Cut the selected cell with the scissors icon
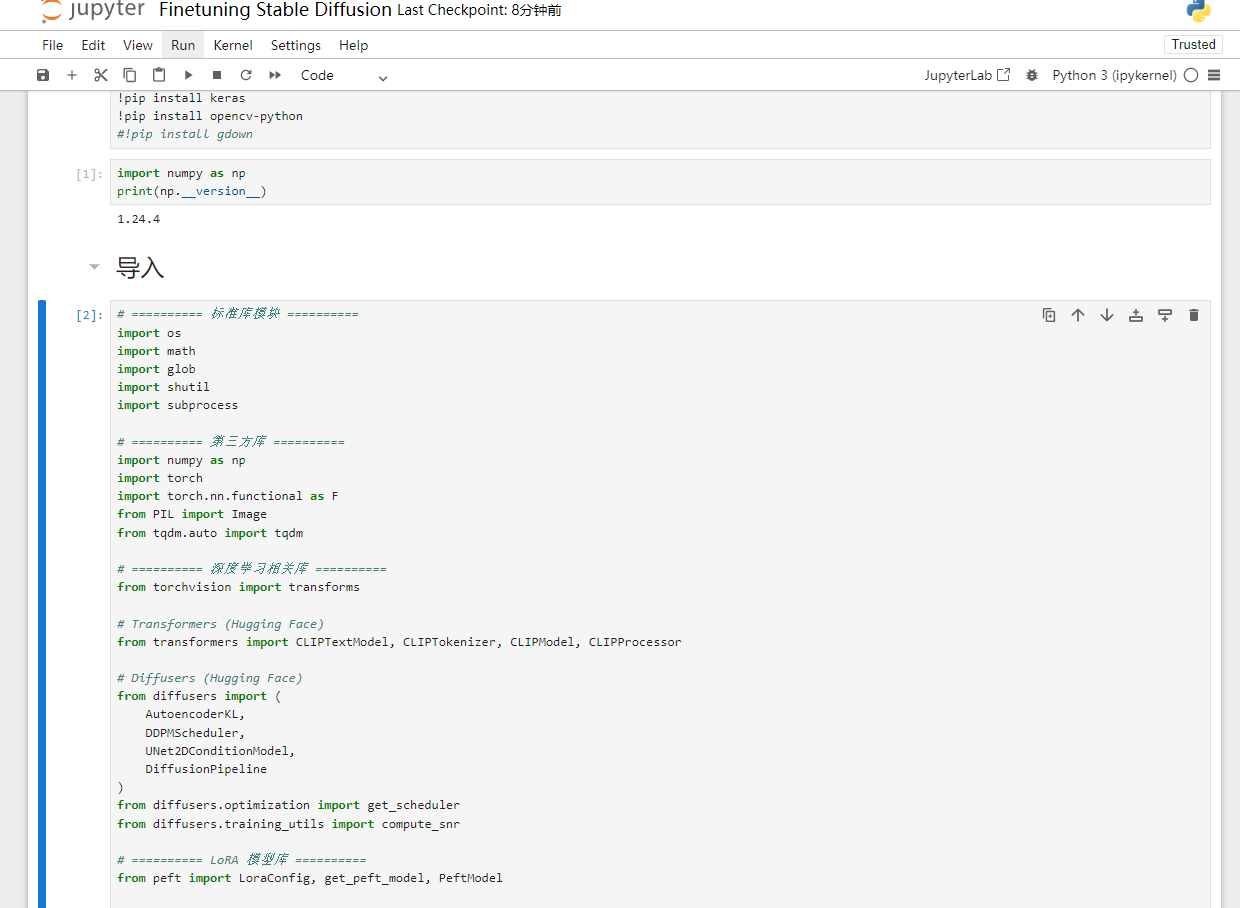This screenshot has width=1240, height=908. pos(101,75)
